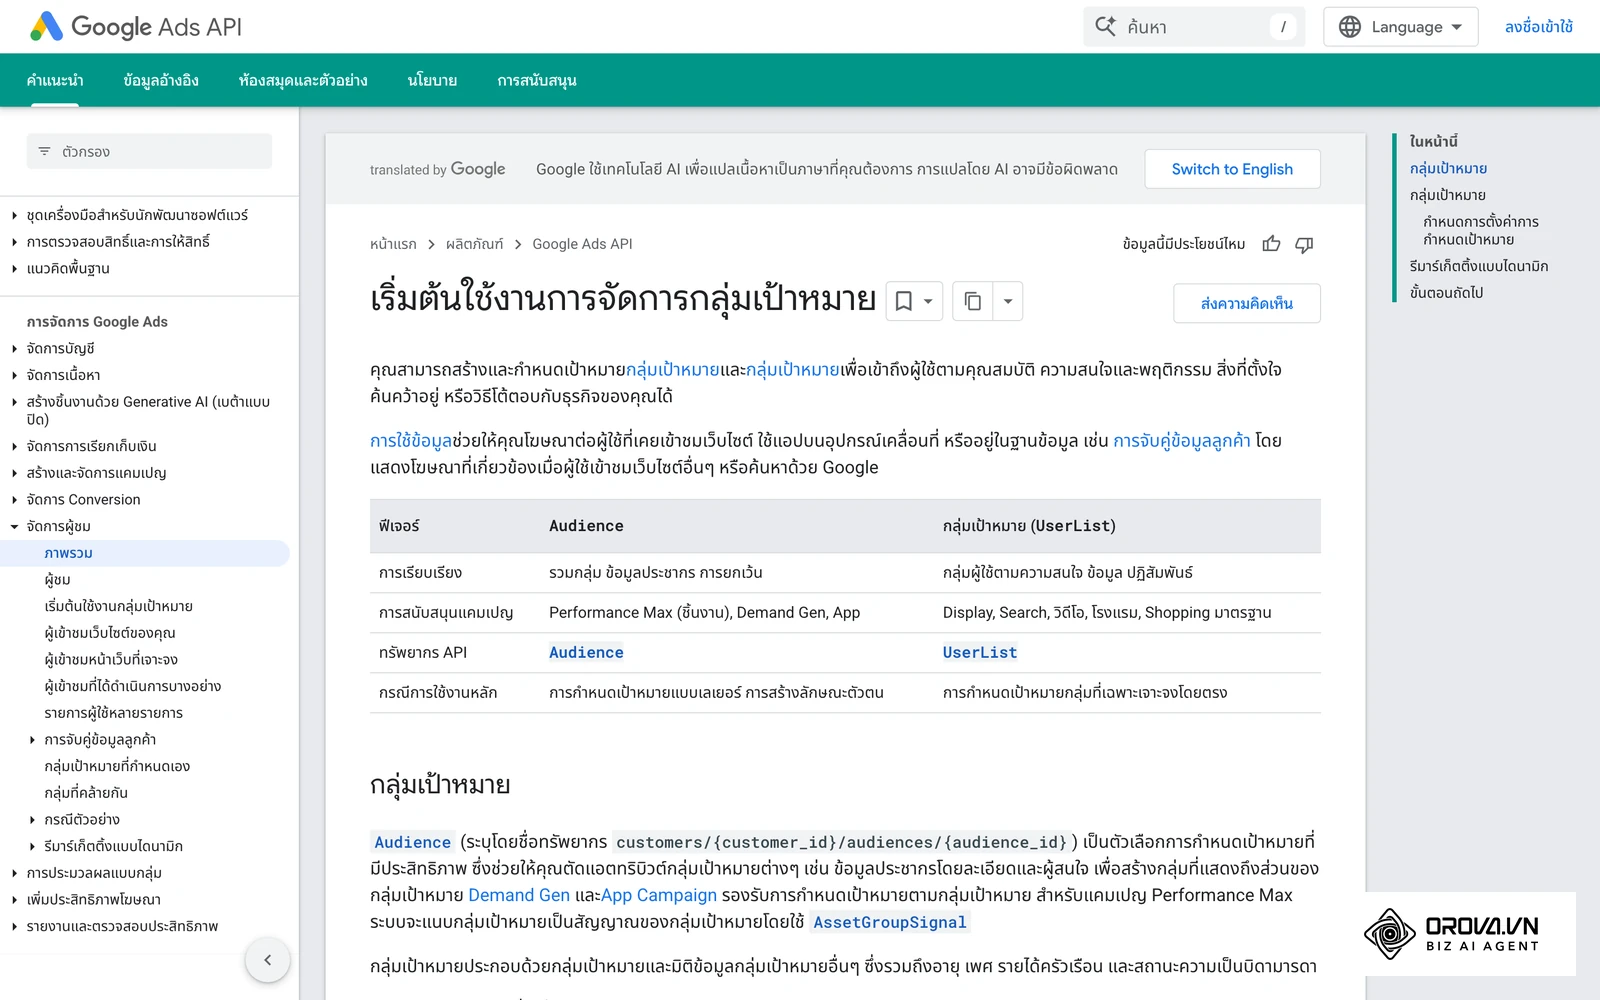Click the Switch to English button
This screenshot has height=1000, width=1600.
tap(1232, 169)
